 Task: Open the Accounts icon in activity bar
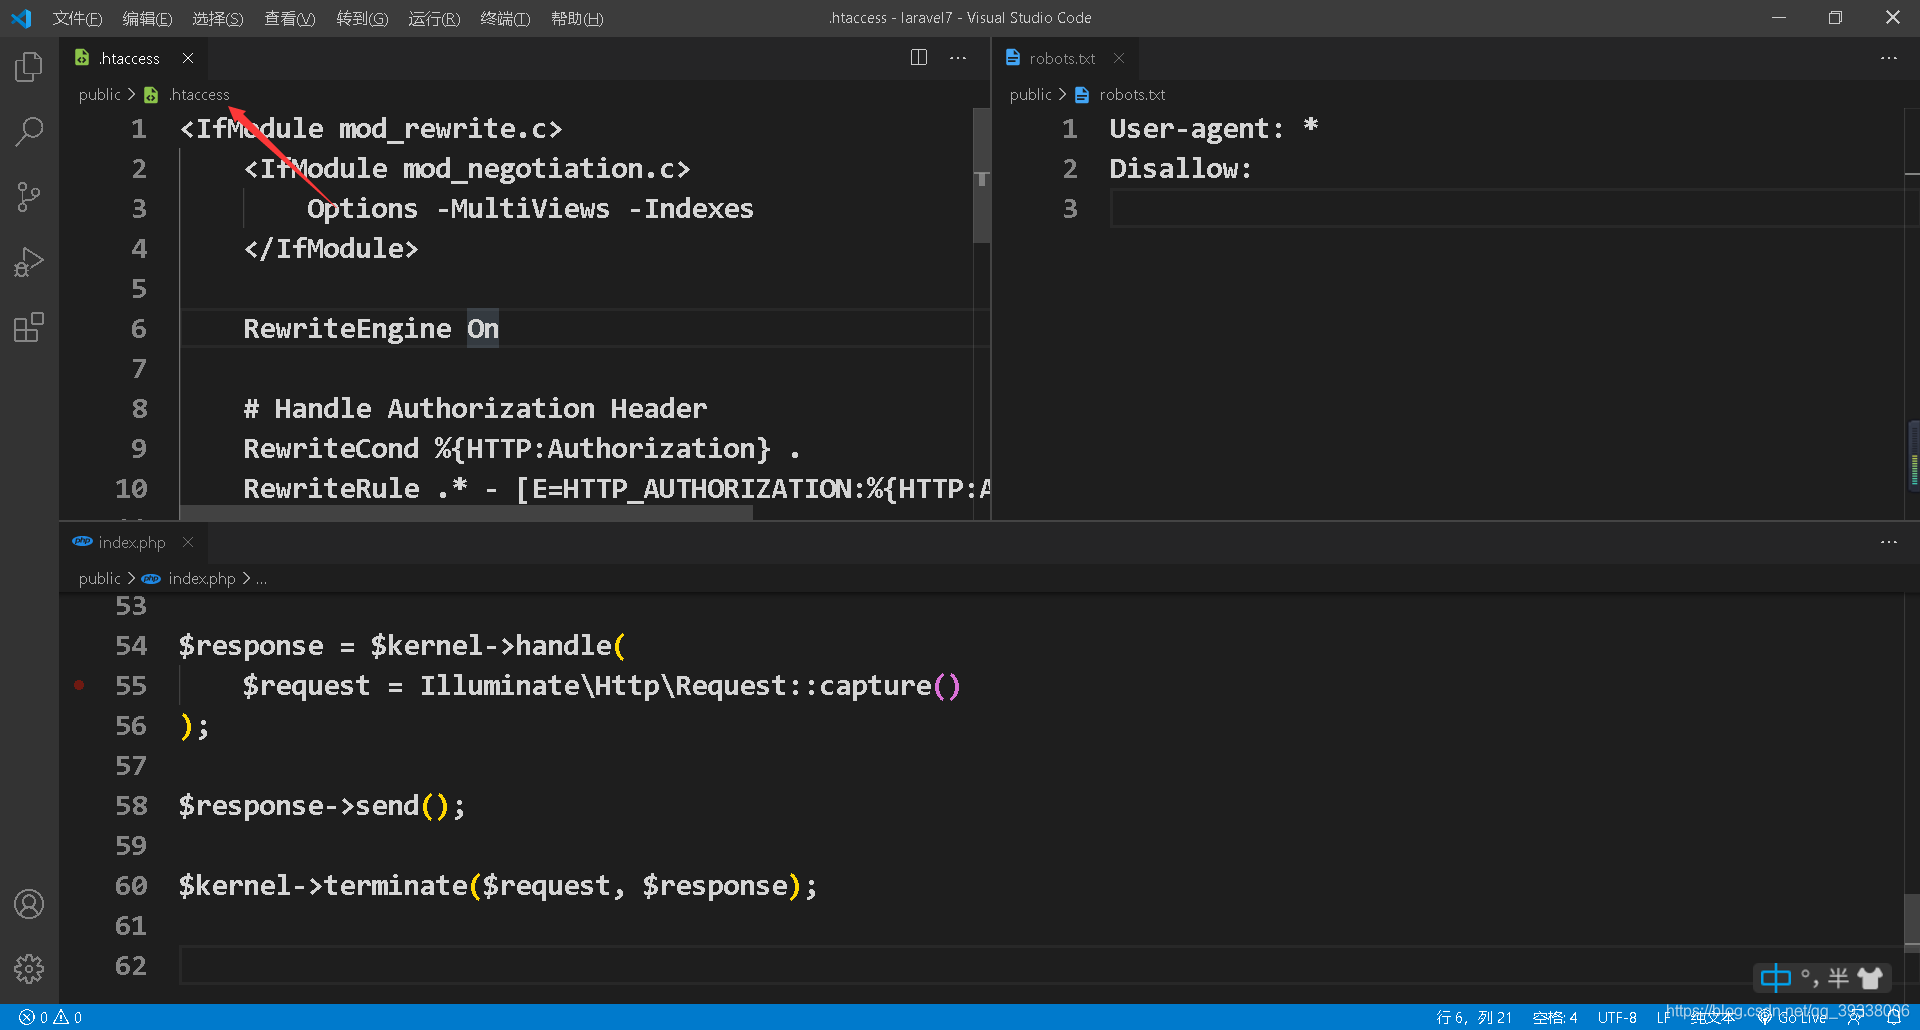click(x=29, y=903)
